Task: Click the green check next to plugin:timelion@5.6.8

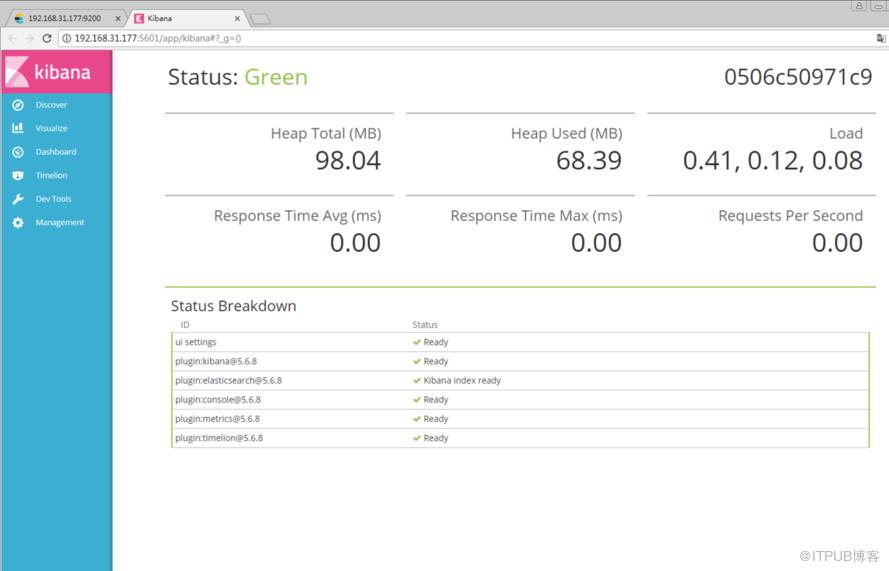Action: click(417, 438)
